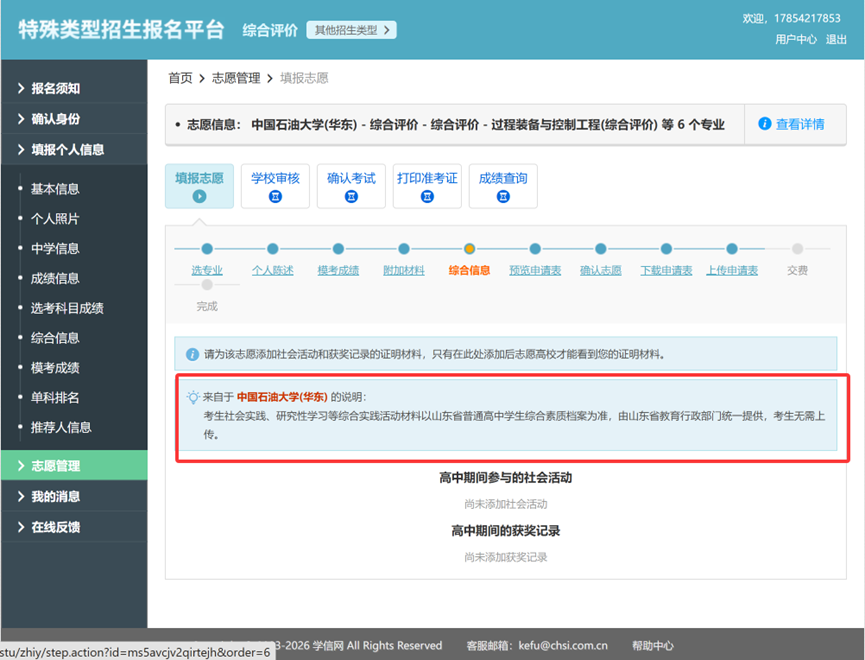Go to the 下载申请表 step link

coord(666,270)
